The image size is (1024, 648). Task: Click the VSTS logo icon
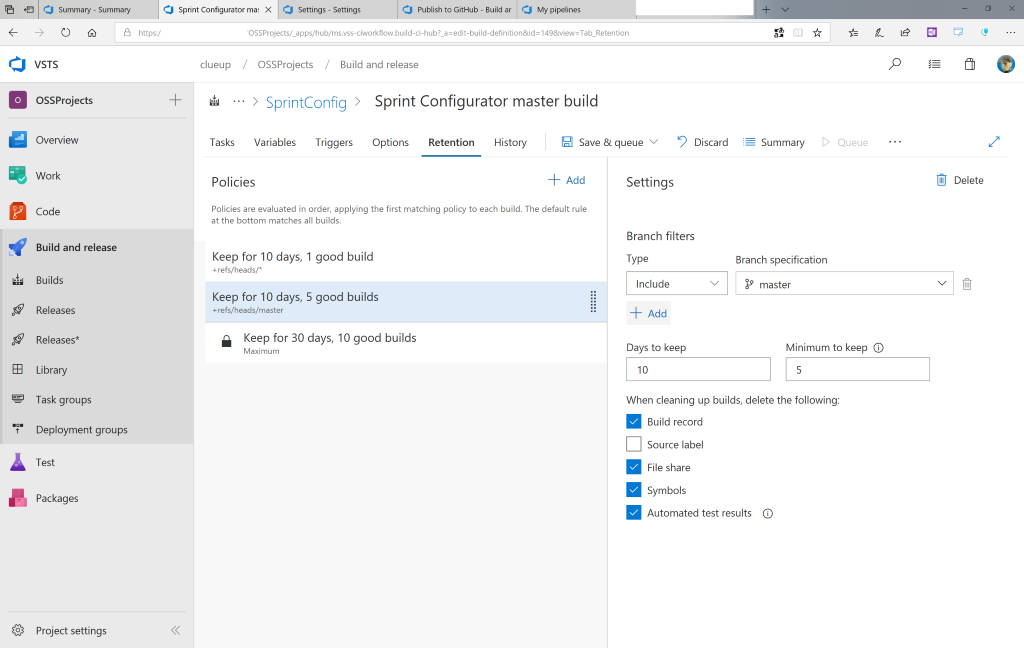click(x=17, y=64)
